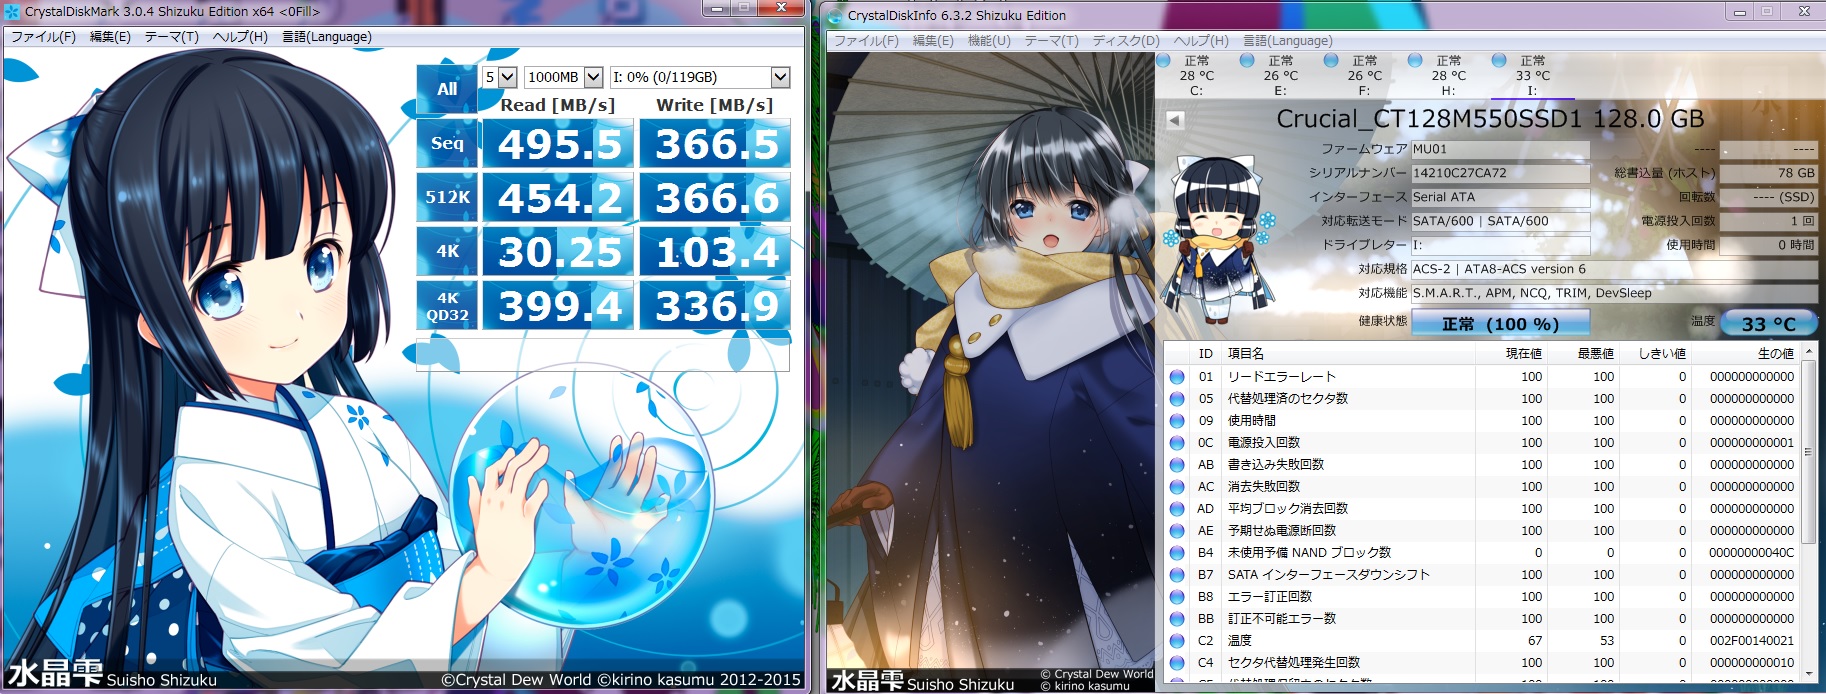Viewport: 1826px width, 694px height.
Task: Click status orb for C2 温度
Action: [1177, 641]
